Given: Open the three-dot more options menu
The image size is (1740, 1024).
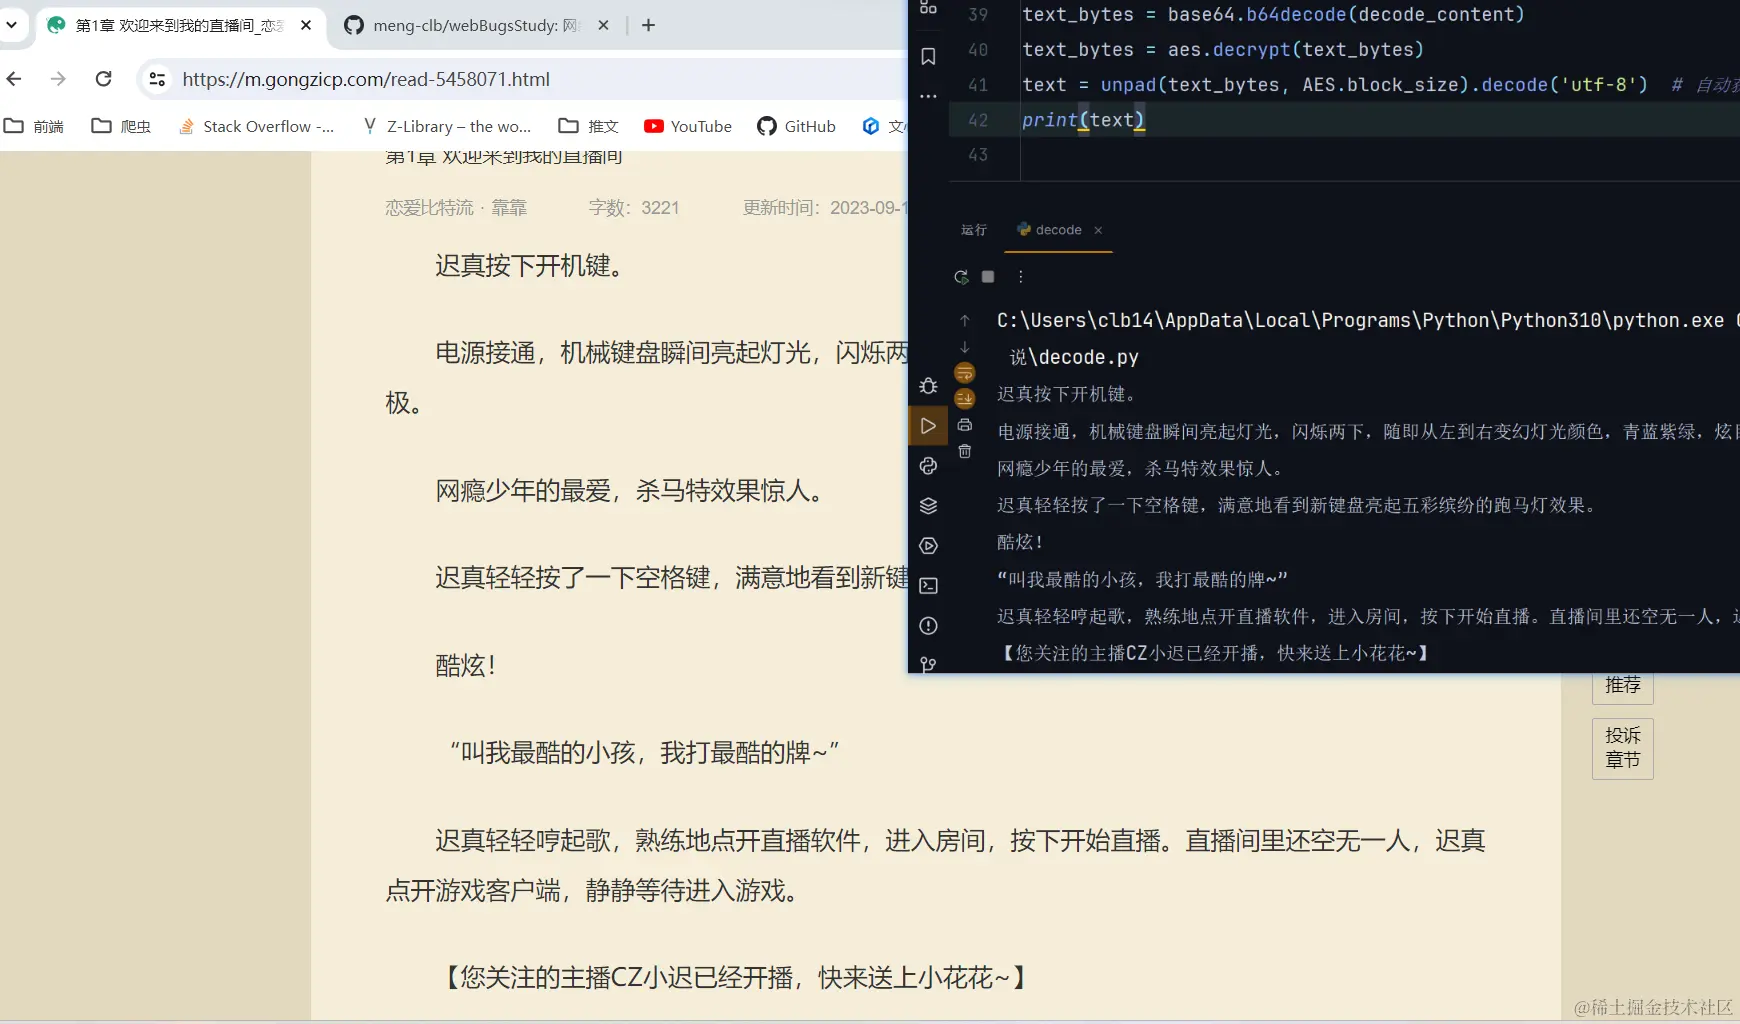Looking at the screenshot, I should coord(1020,277).
